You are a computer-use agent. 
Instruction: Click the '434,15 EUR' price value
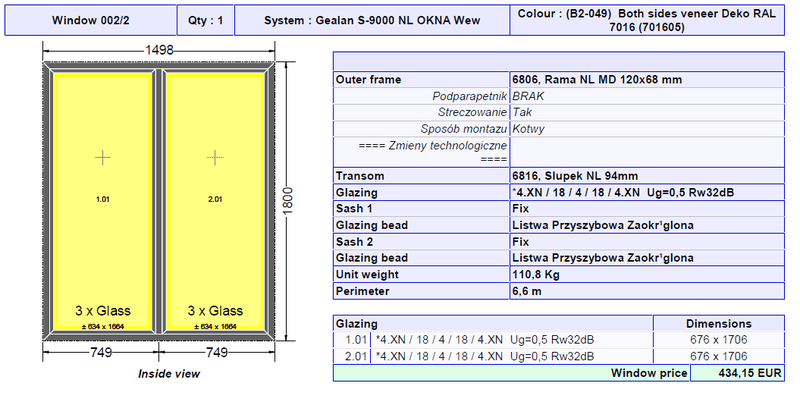coord(749,373)
